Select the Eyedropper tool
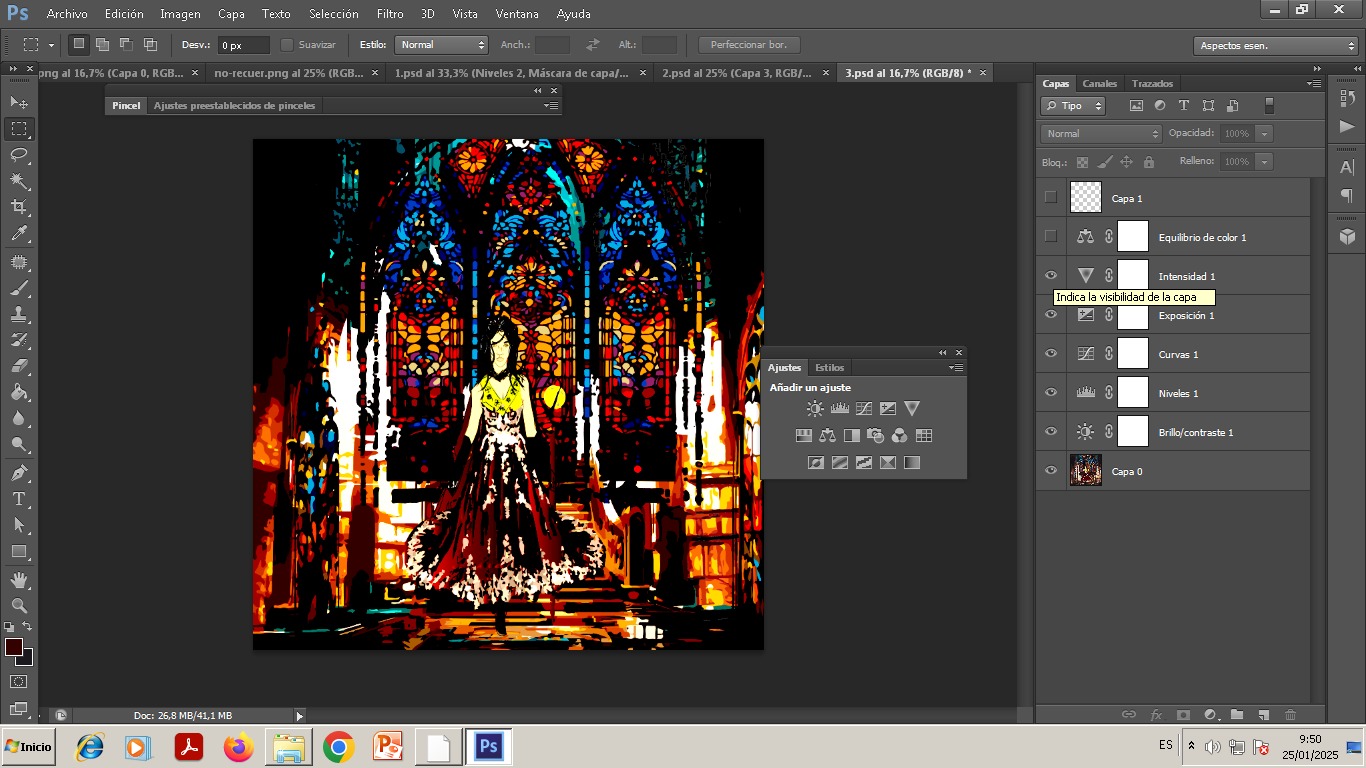The height and width of the screenshot is (768, 1366). tap(19, 234)
